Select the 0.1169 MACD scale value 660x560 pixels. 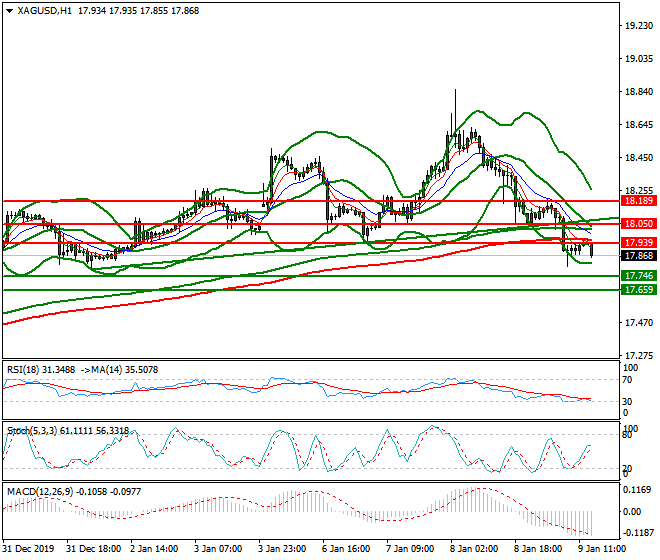coord(638,490)
